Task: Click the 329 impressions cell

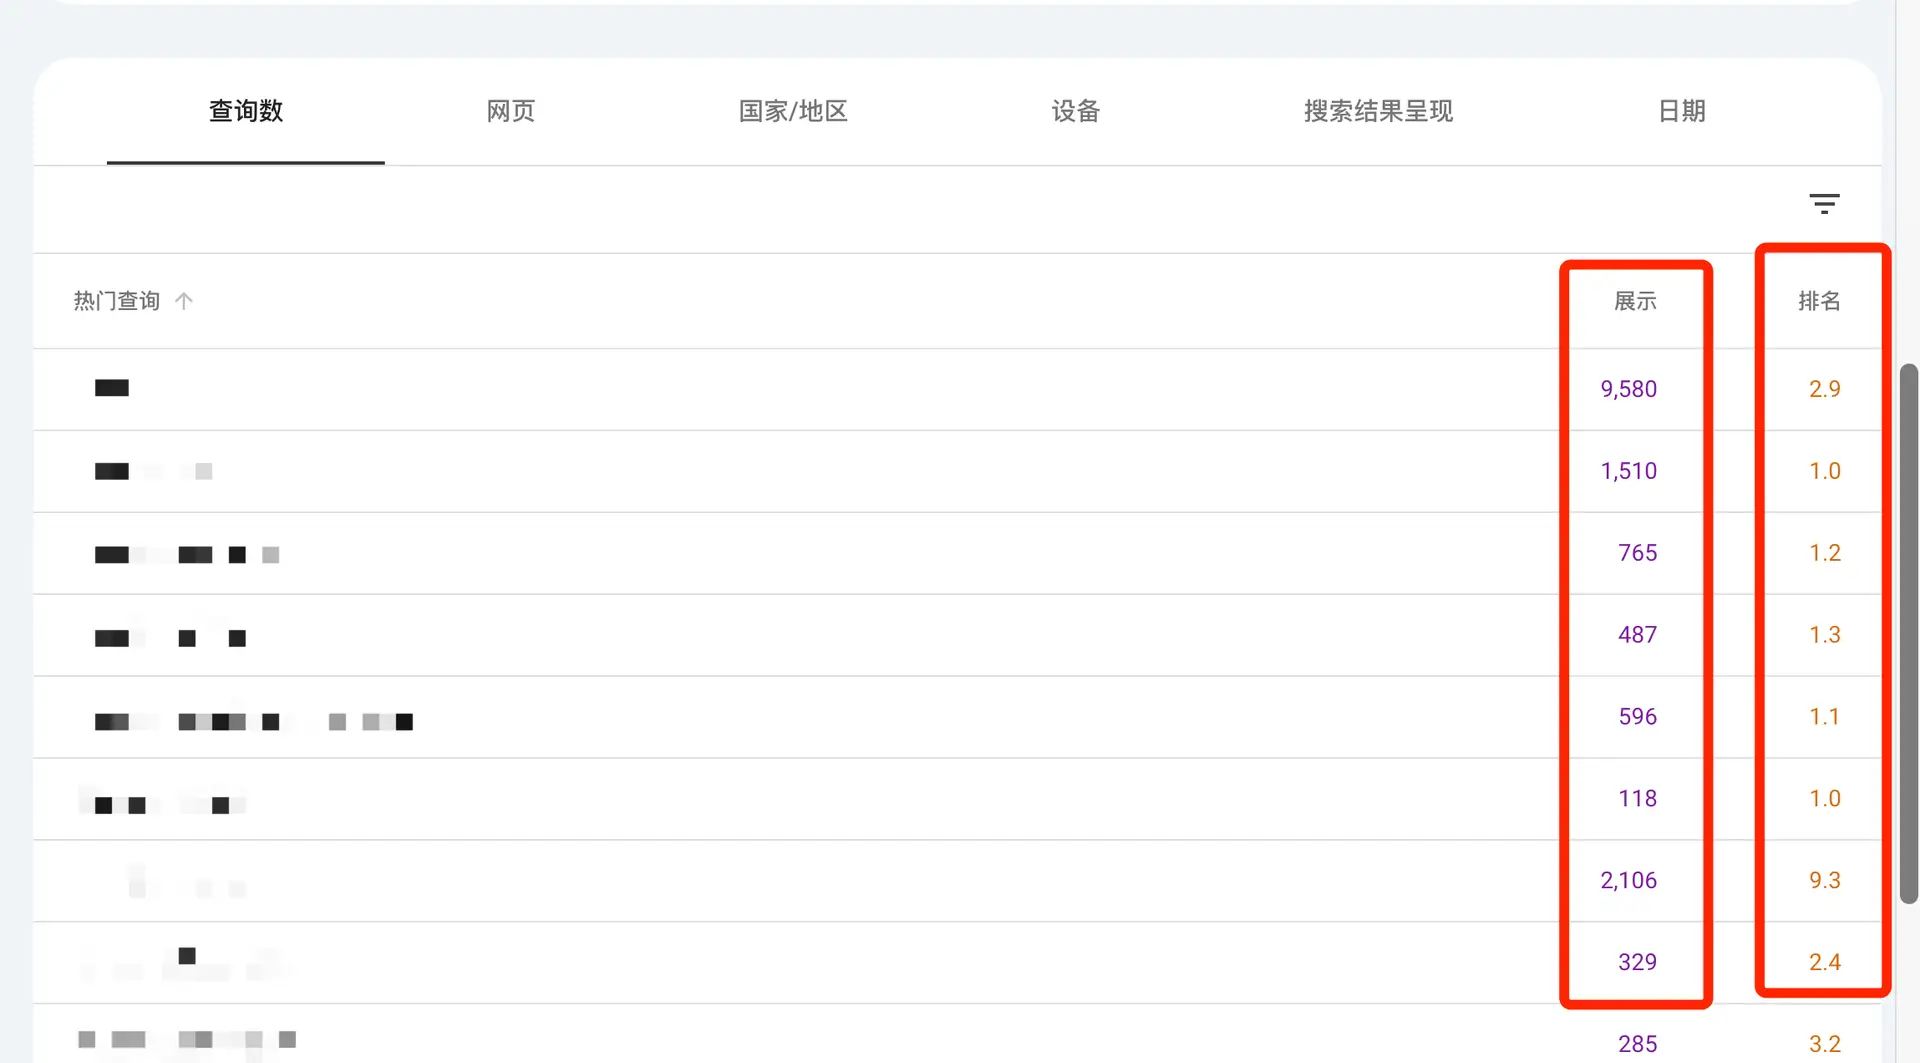Action: coord(1638,962)
